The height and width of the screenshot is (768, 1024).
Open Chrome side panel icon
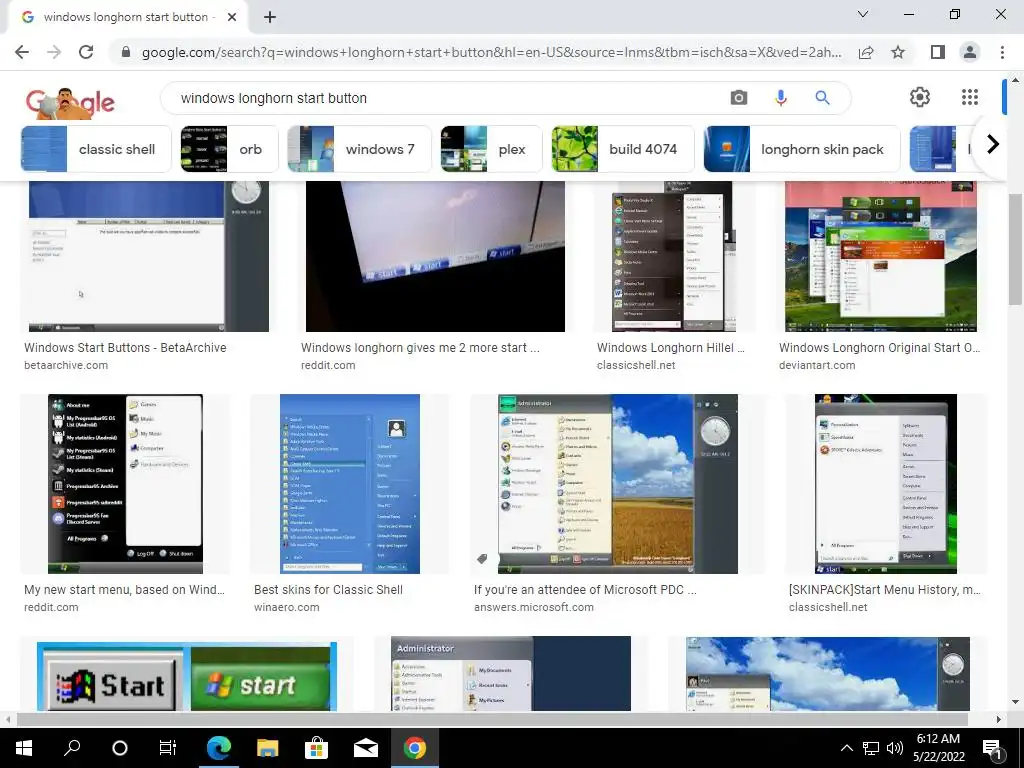[938, 52]
